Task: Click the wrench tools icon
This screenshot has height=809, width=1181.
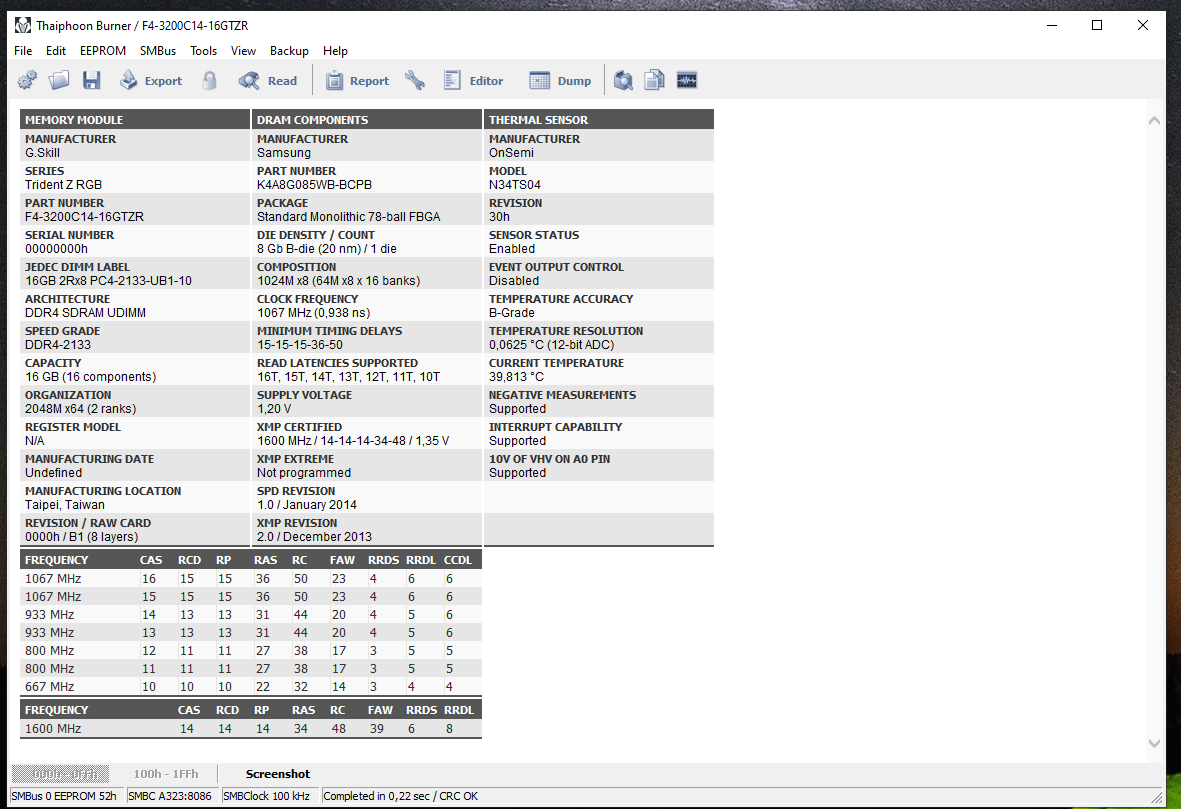Action: [x=415, y=81]
